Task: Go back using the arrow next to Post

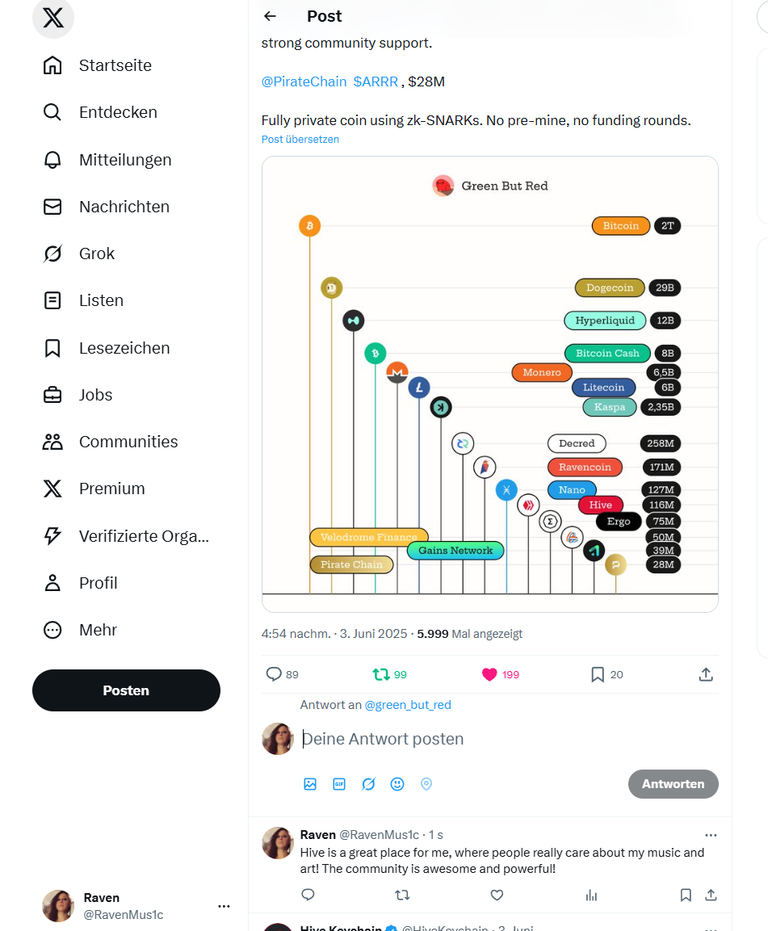Action: [270, 16]
